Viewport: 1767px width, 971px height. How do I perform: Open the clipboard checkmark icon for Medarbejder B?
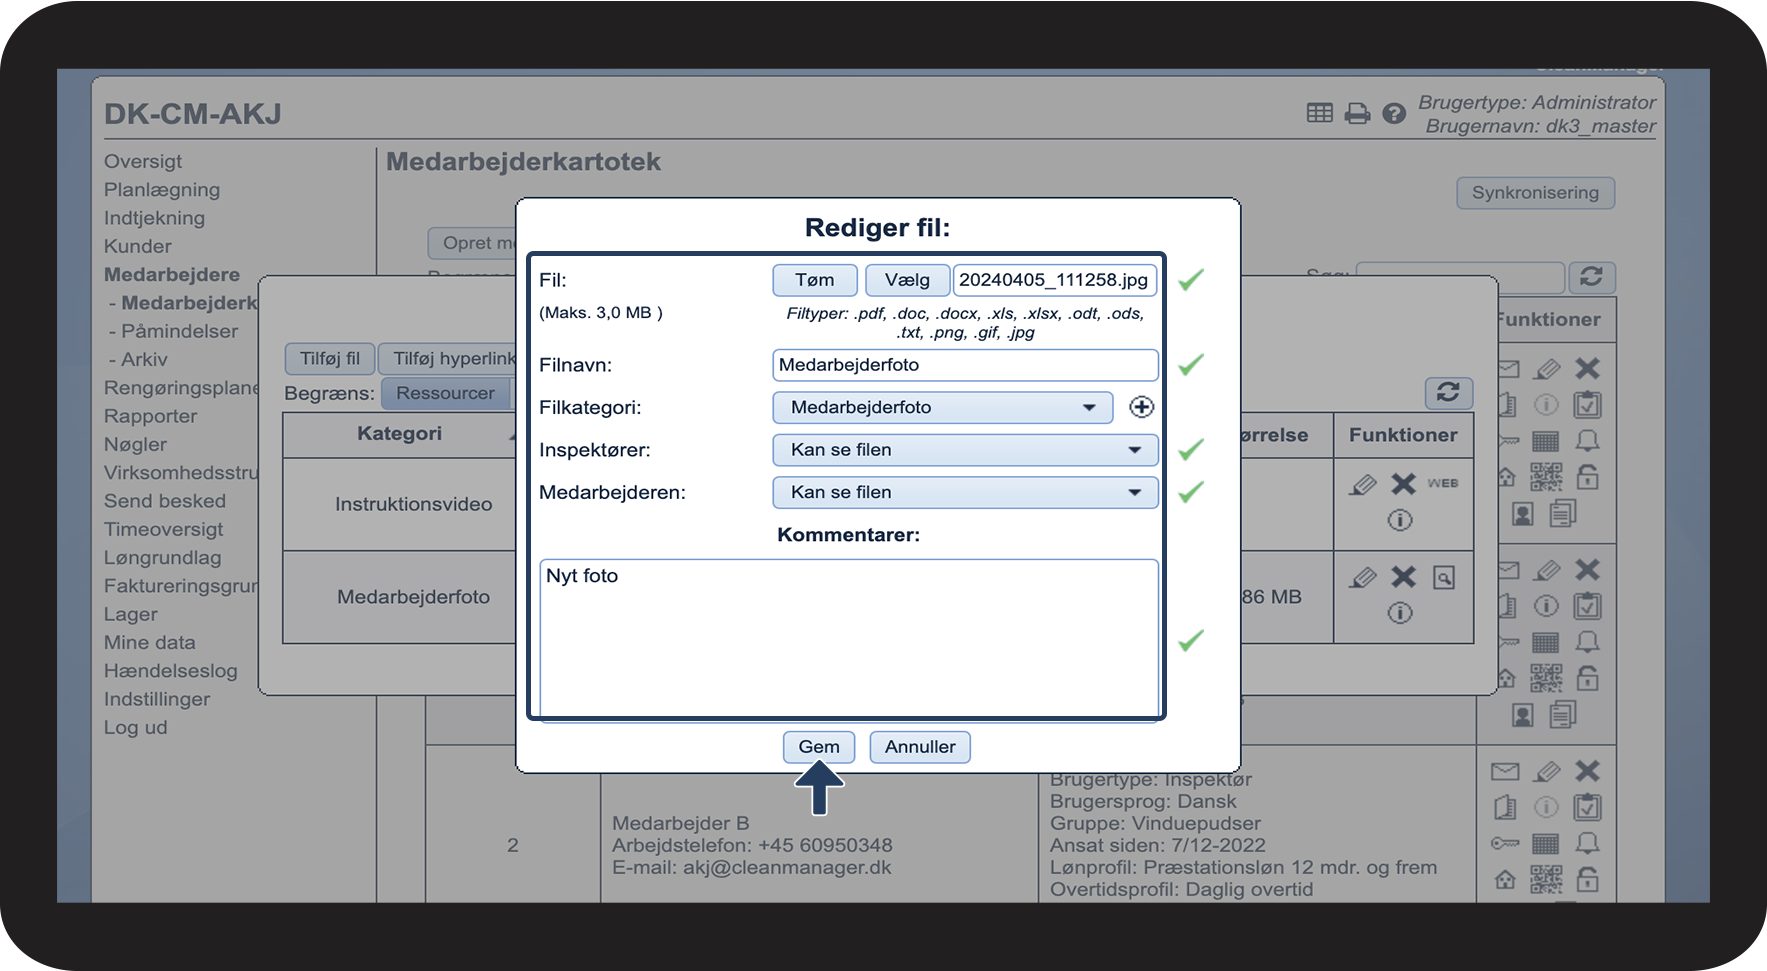1587,807
